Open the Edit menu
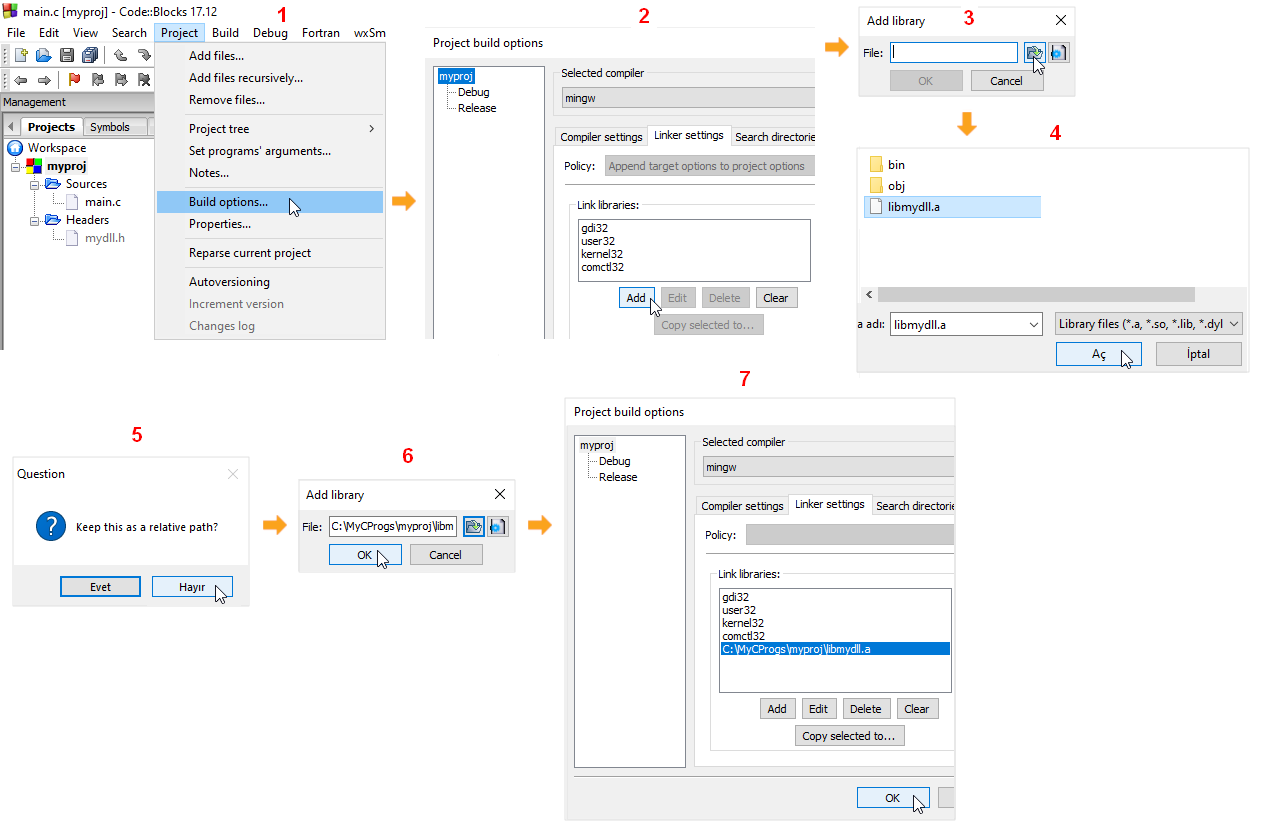Image resolution: width=1266 pixels, height=835 pixels. (x=49, y=33)
